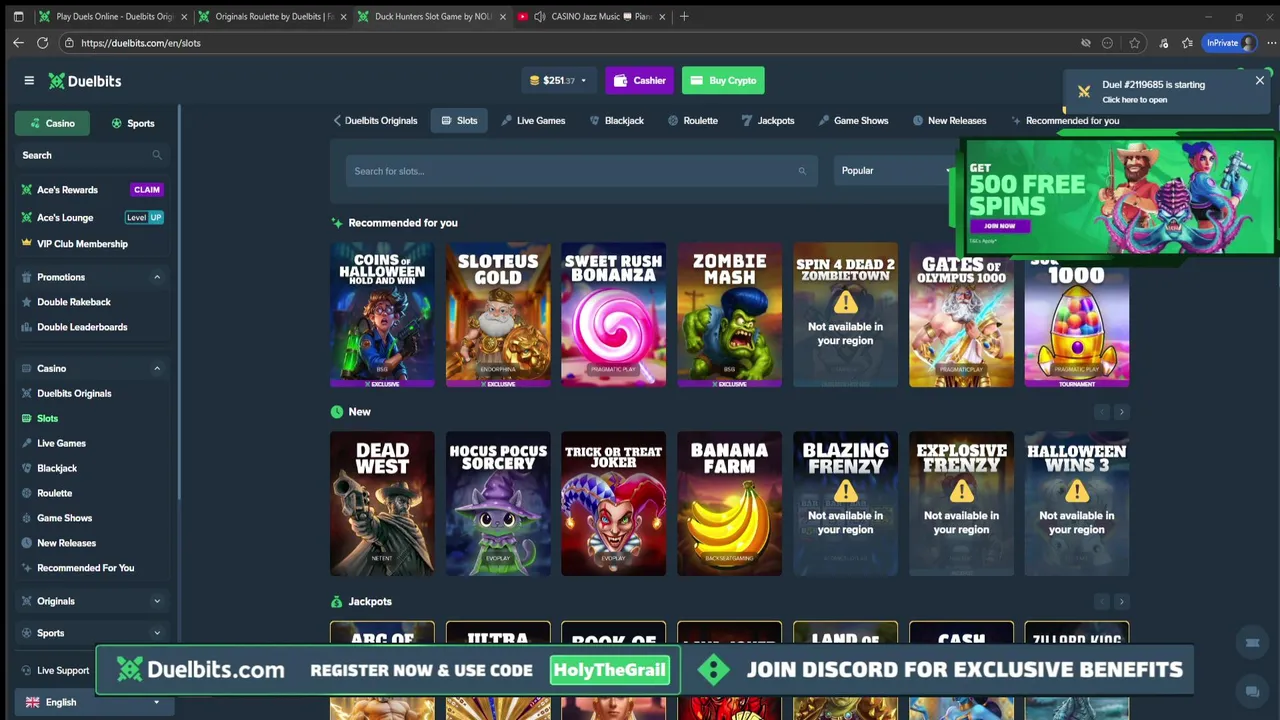Switch to Originals Roulette browser tab

pos(271,16)
